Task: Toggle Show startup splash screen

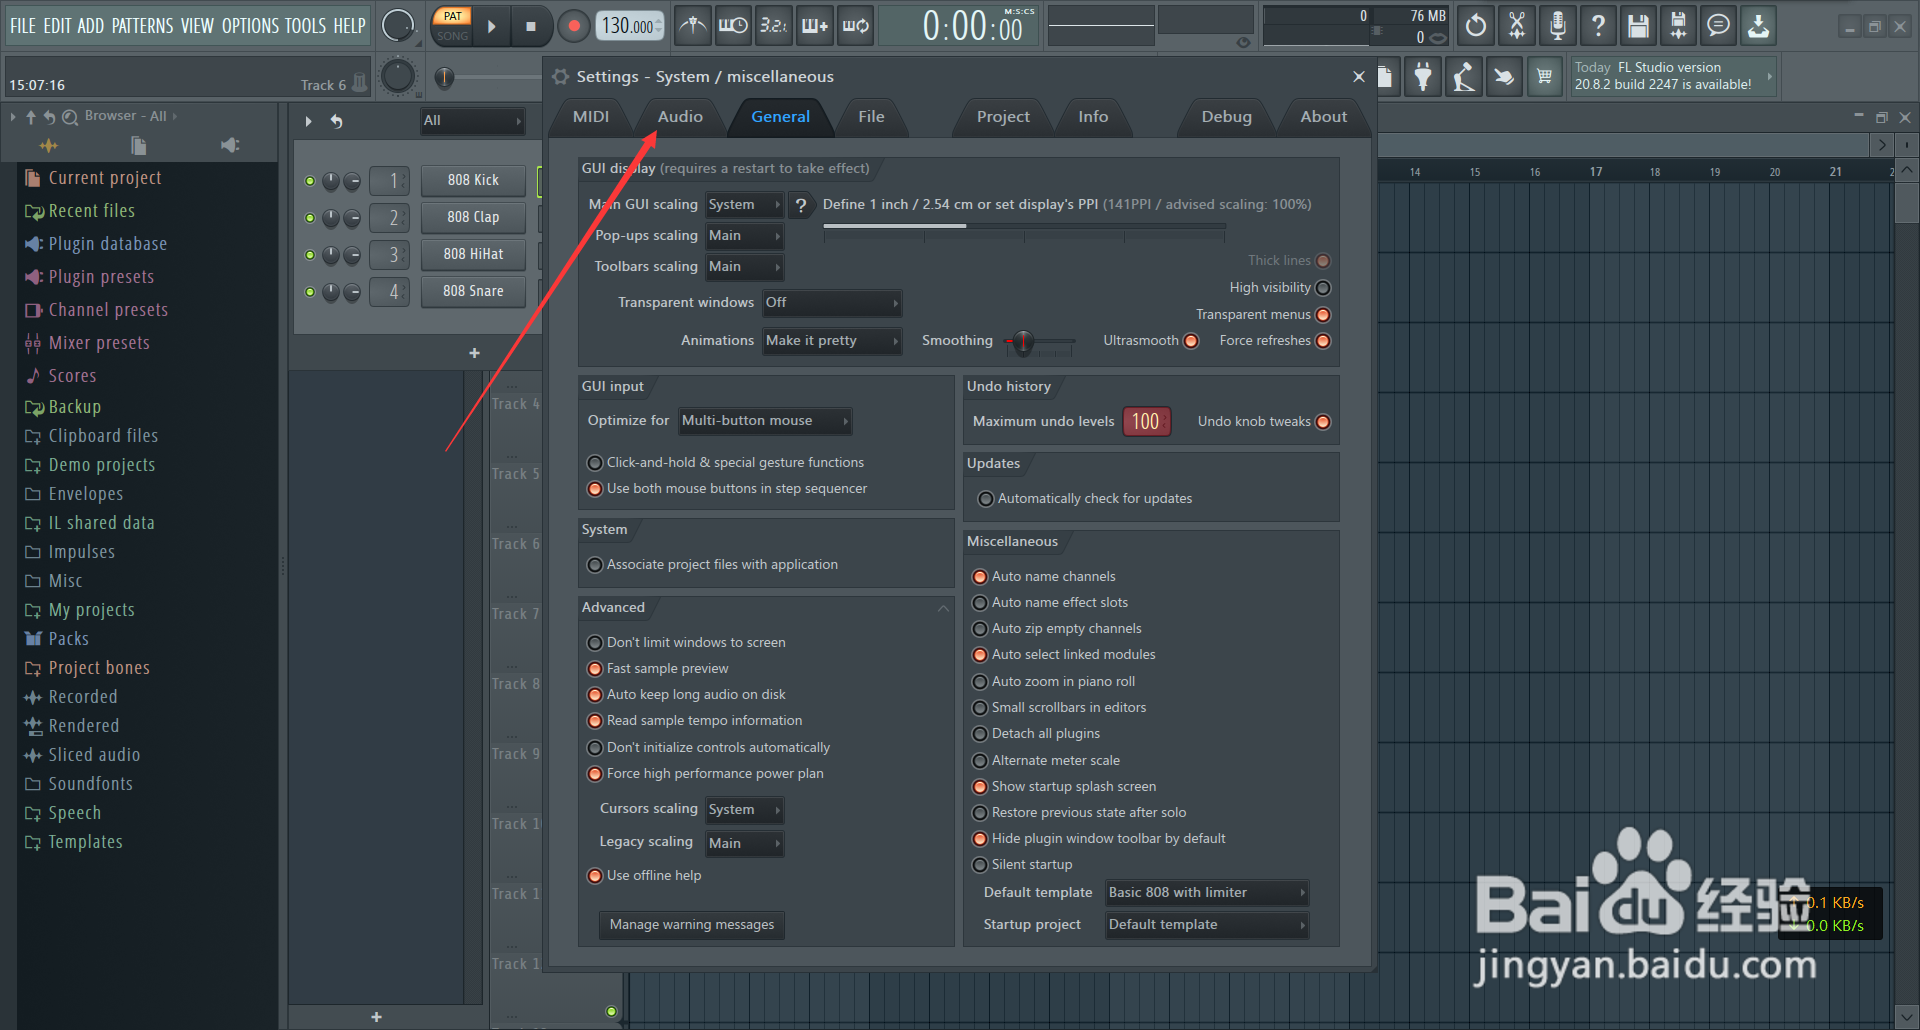Action: [980, 787]
